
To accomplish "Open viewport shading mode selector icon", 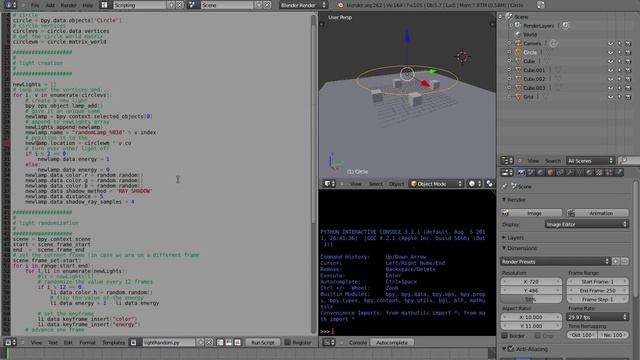I will coord(475,184).
